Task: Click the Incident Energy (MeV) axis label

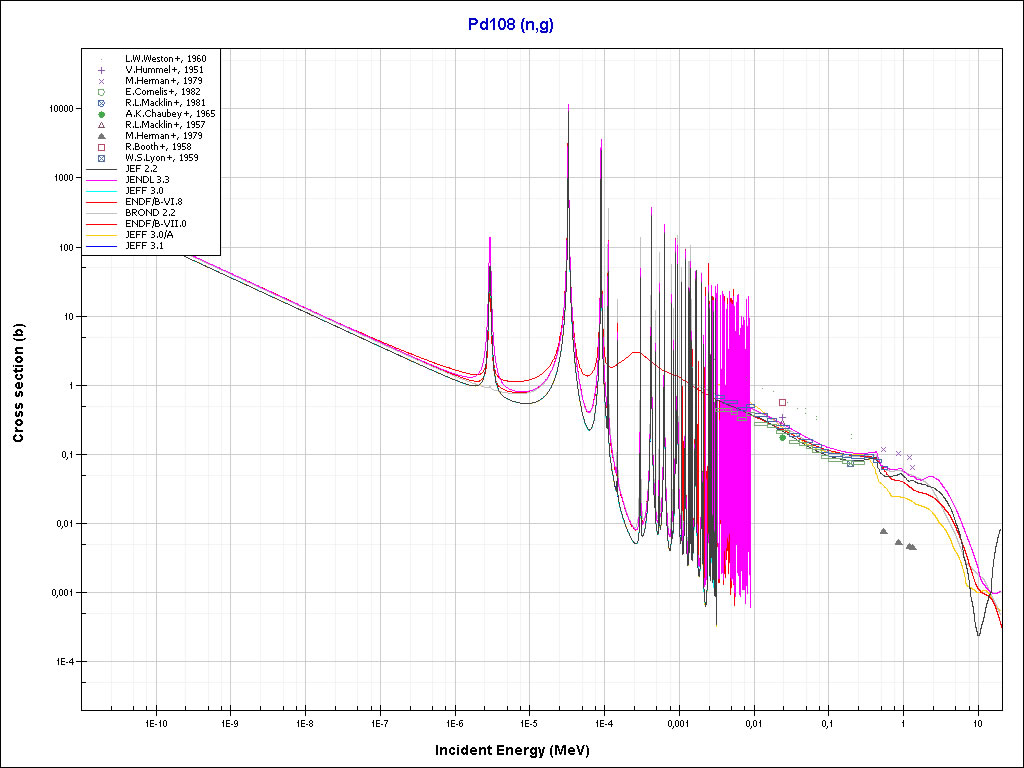Action: click(519, 749)
